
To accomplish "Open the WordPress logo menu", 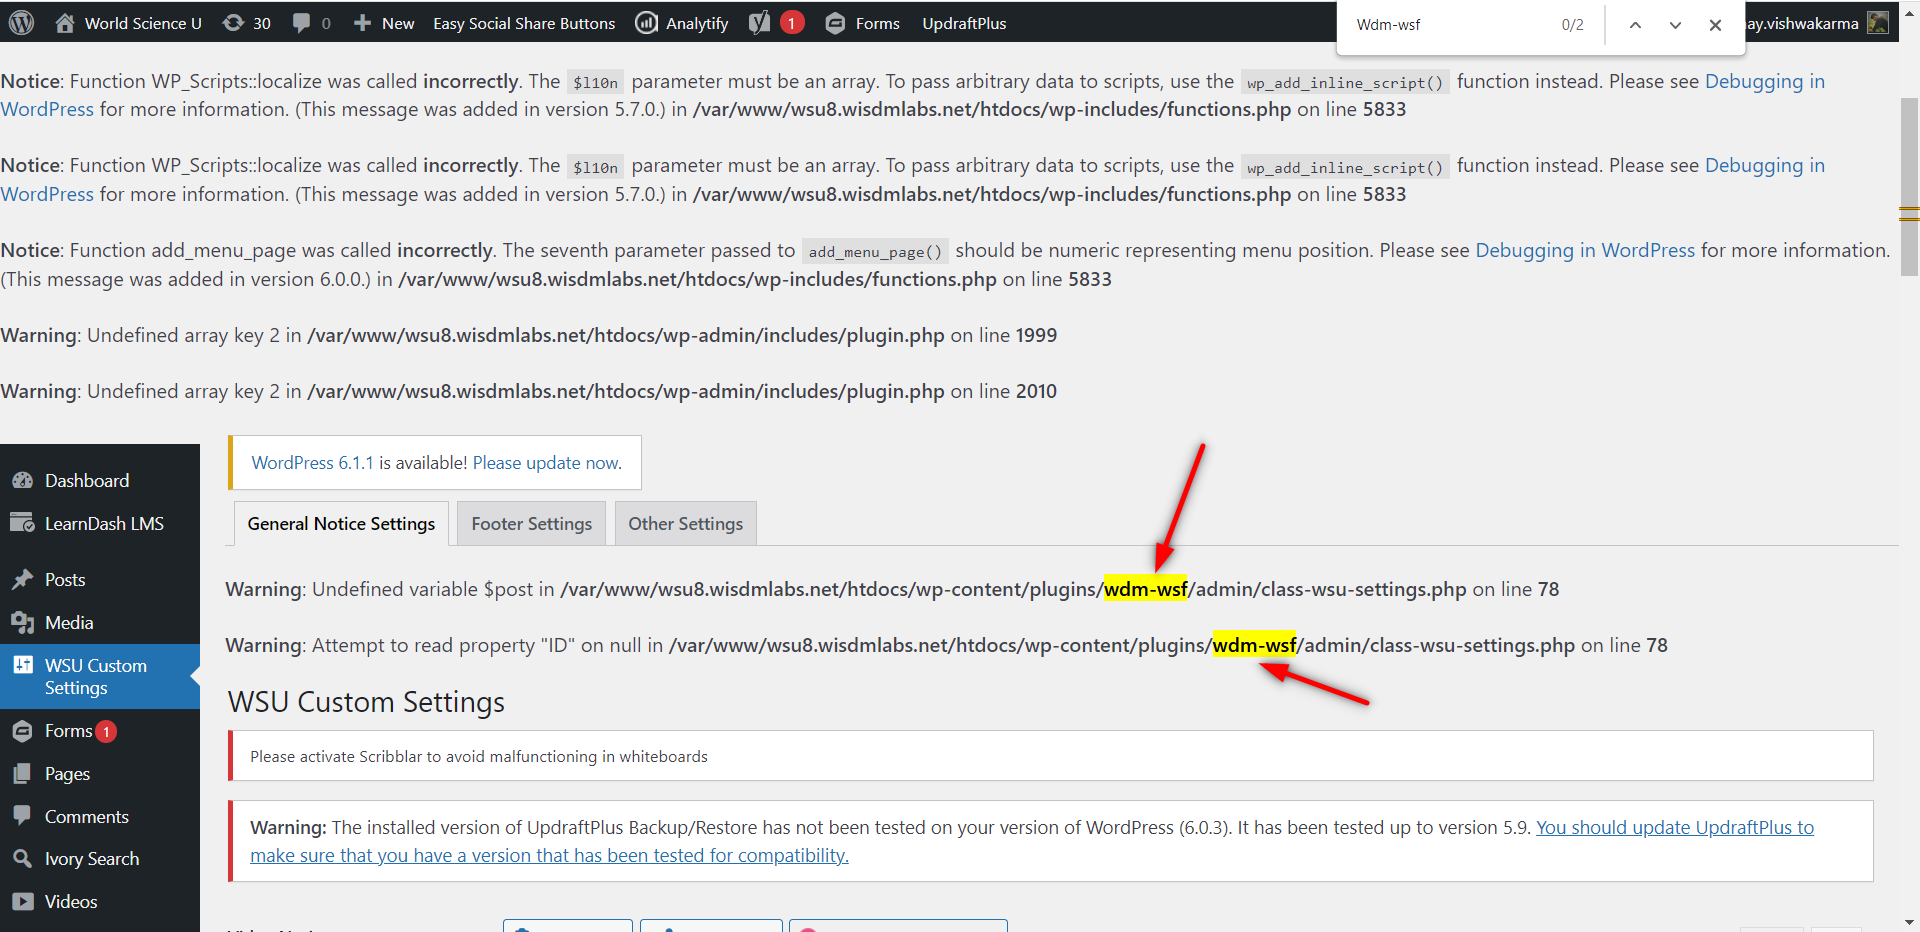I will coord(22,22).
